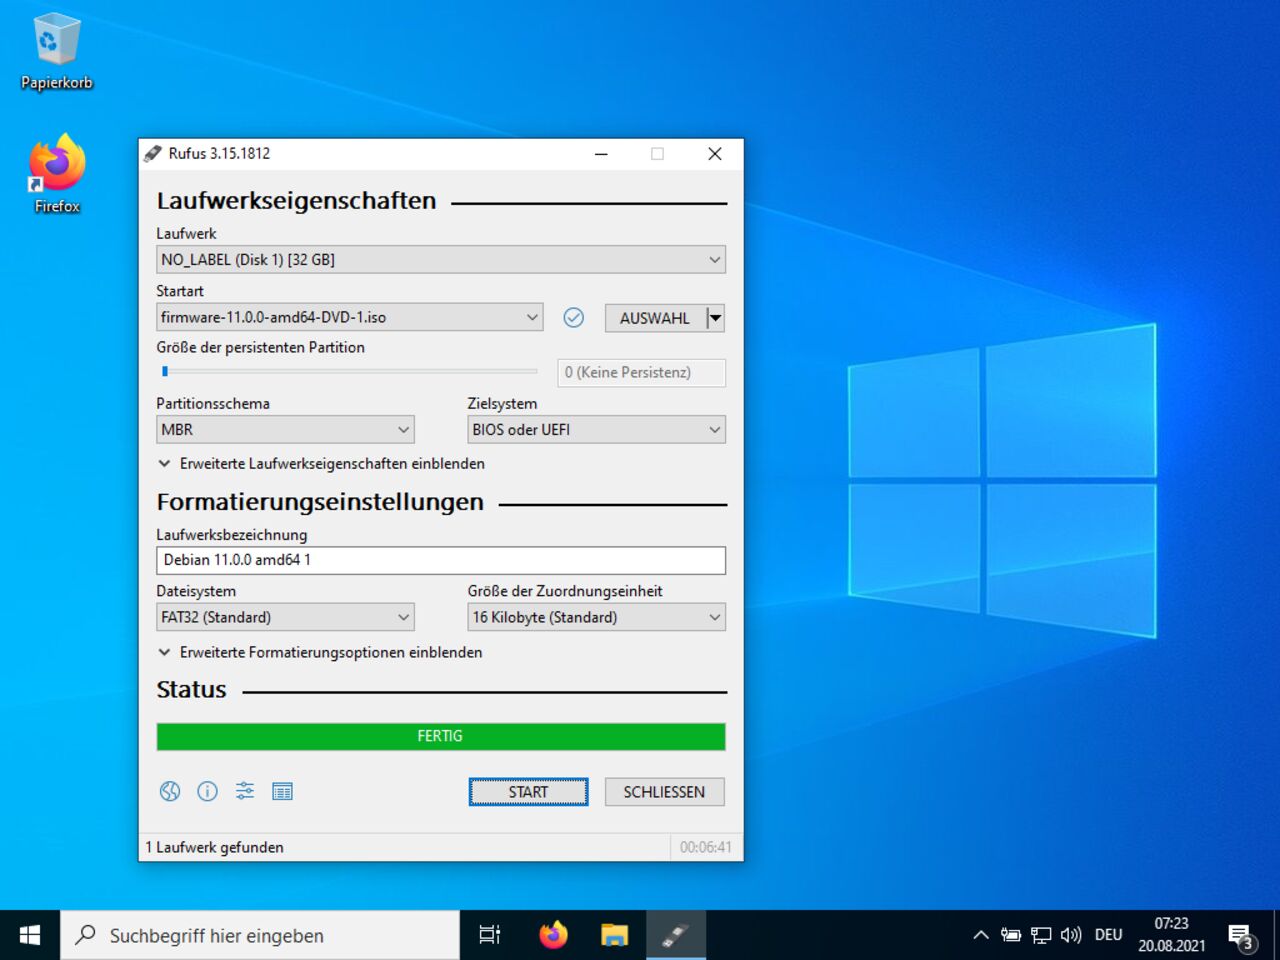Click Show desktop sliver at taskbar edge

(x=1277, y=935)
